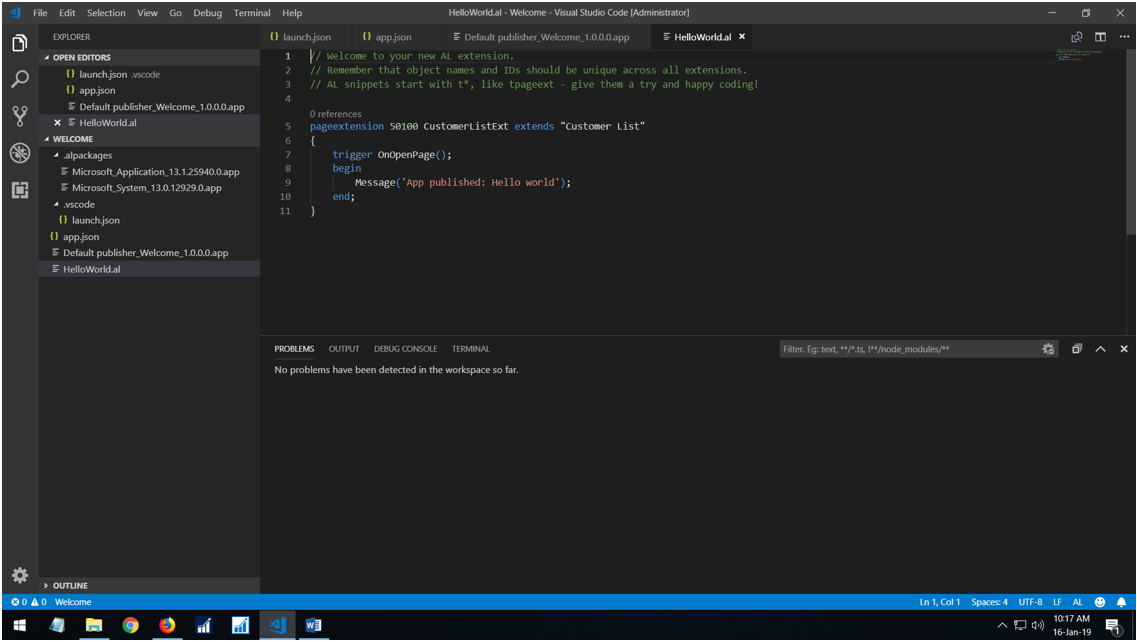Open the Selection menu
The height and width of the screenshot is (642, 1137).
click(106, 12)
